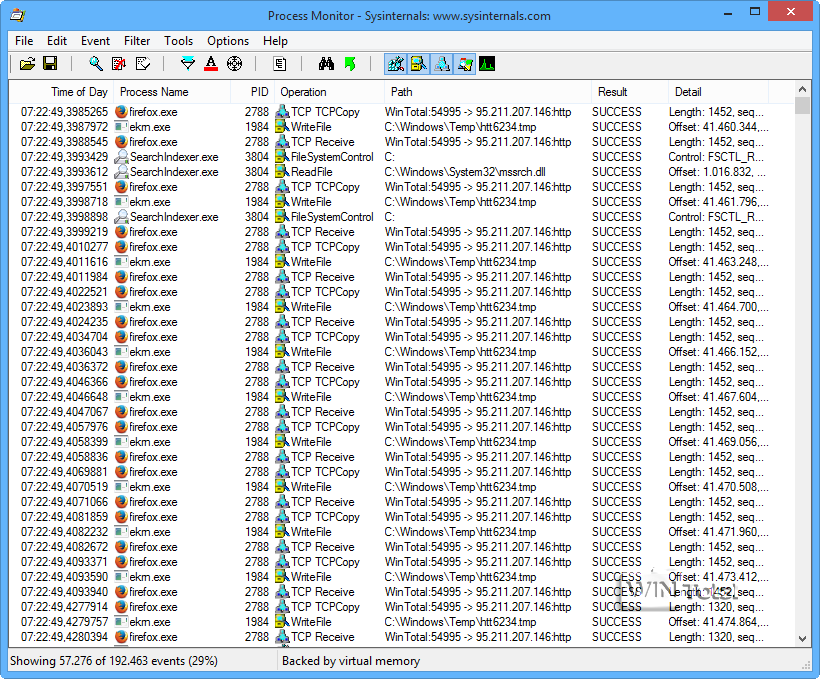Jump to object with the green arrow icon

[350, 64]
